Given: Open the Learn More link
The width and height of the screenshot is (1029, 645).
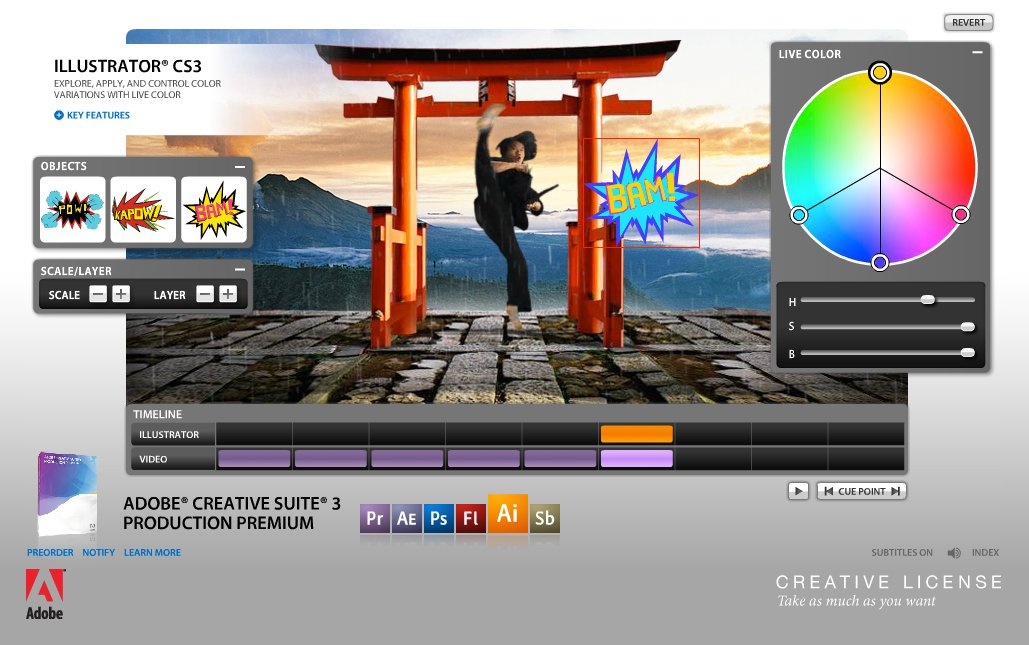Looking at the screenshot, I should pos(152,553).
